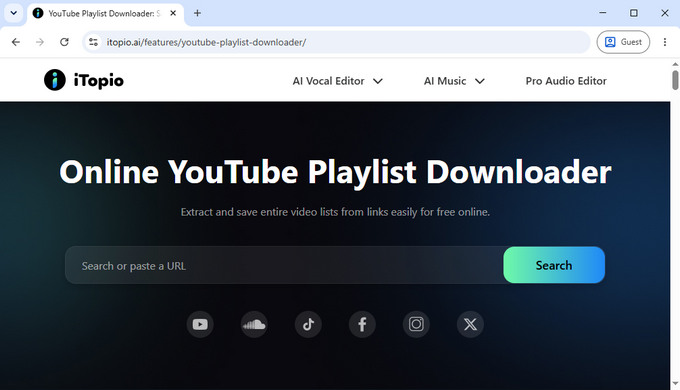This screenshot has width=680, height=390.
Task: Open the tab search dropdown arrow
Action: (14, 13)
